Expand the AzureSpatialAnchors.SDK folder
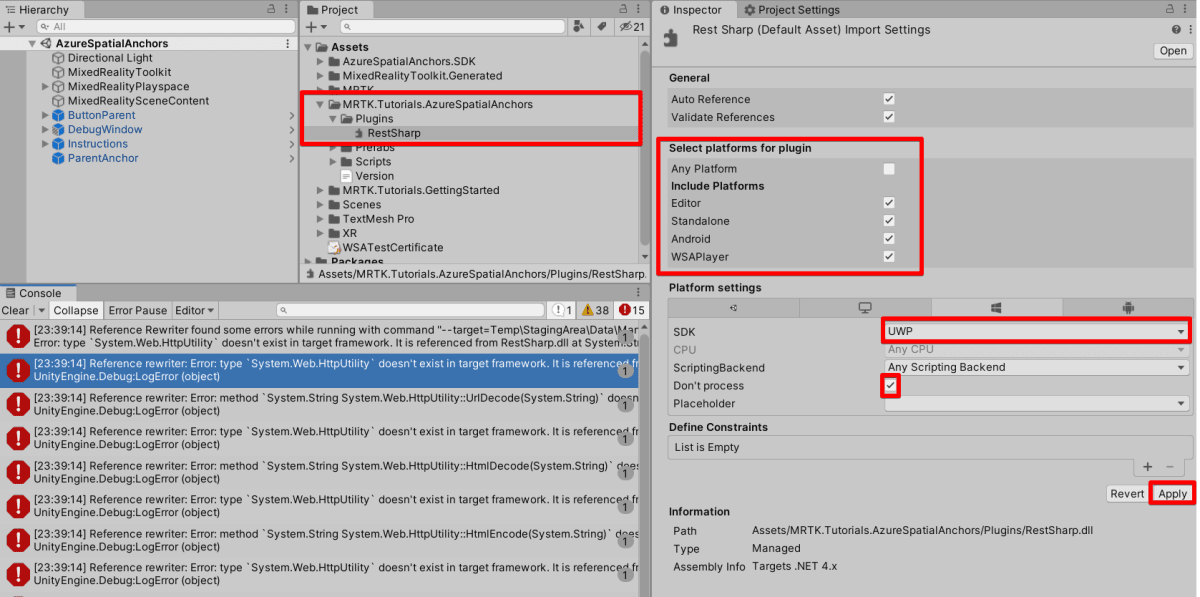Viewport: 1200px width, 597px height. coord(321,61)
